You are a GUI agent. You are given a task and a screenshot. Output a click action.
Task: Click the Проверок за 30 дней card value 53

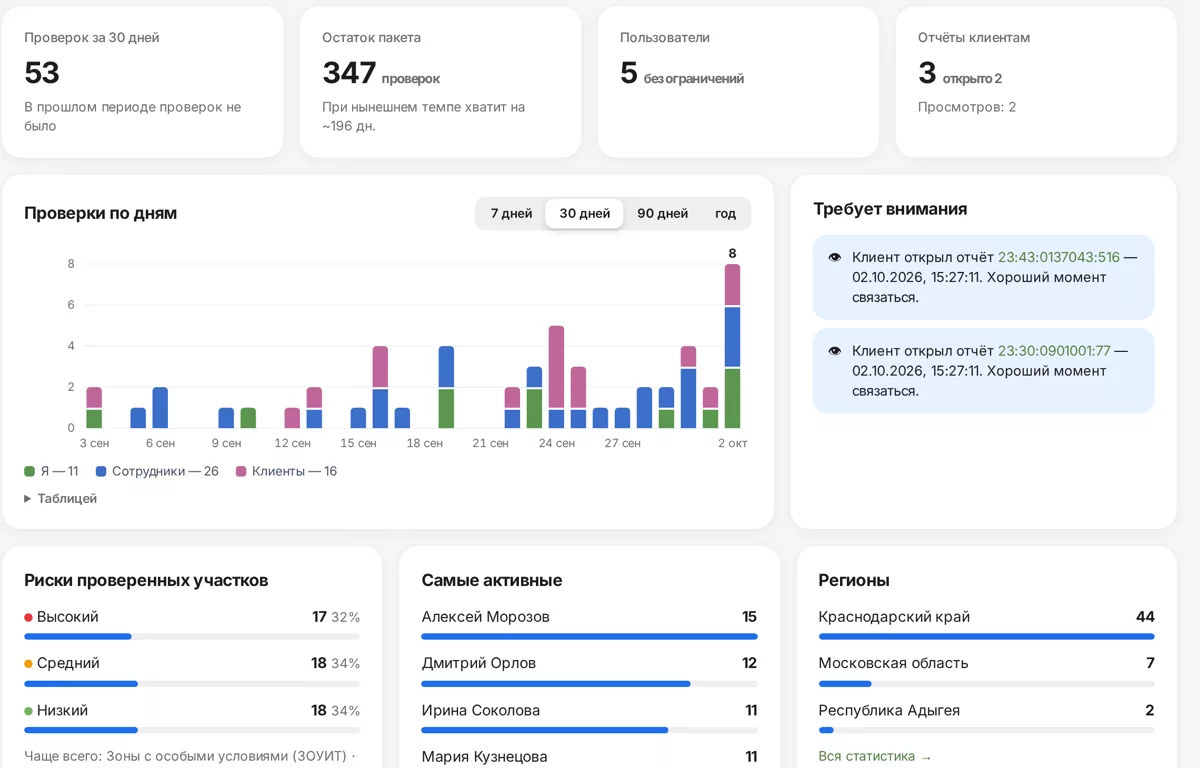pos(42,72)
